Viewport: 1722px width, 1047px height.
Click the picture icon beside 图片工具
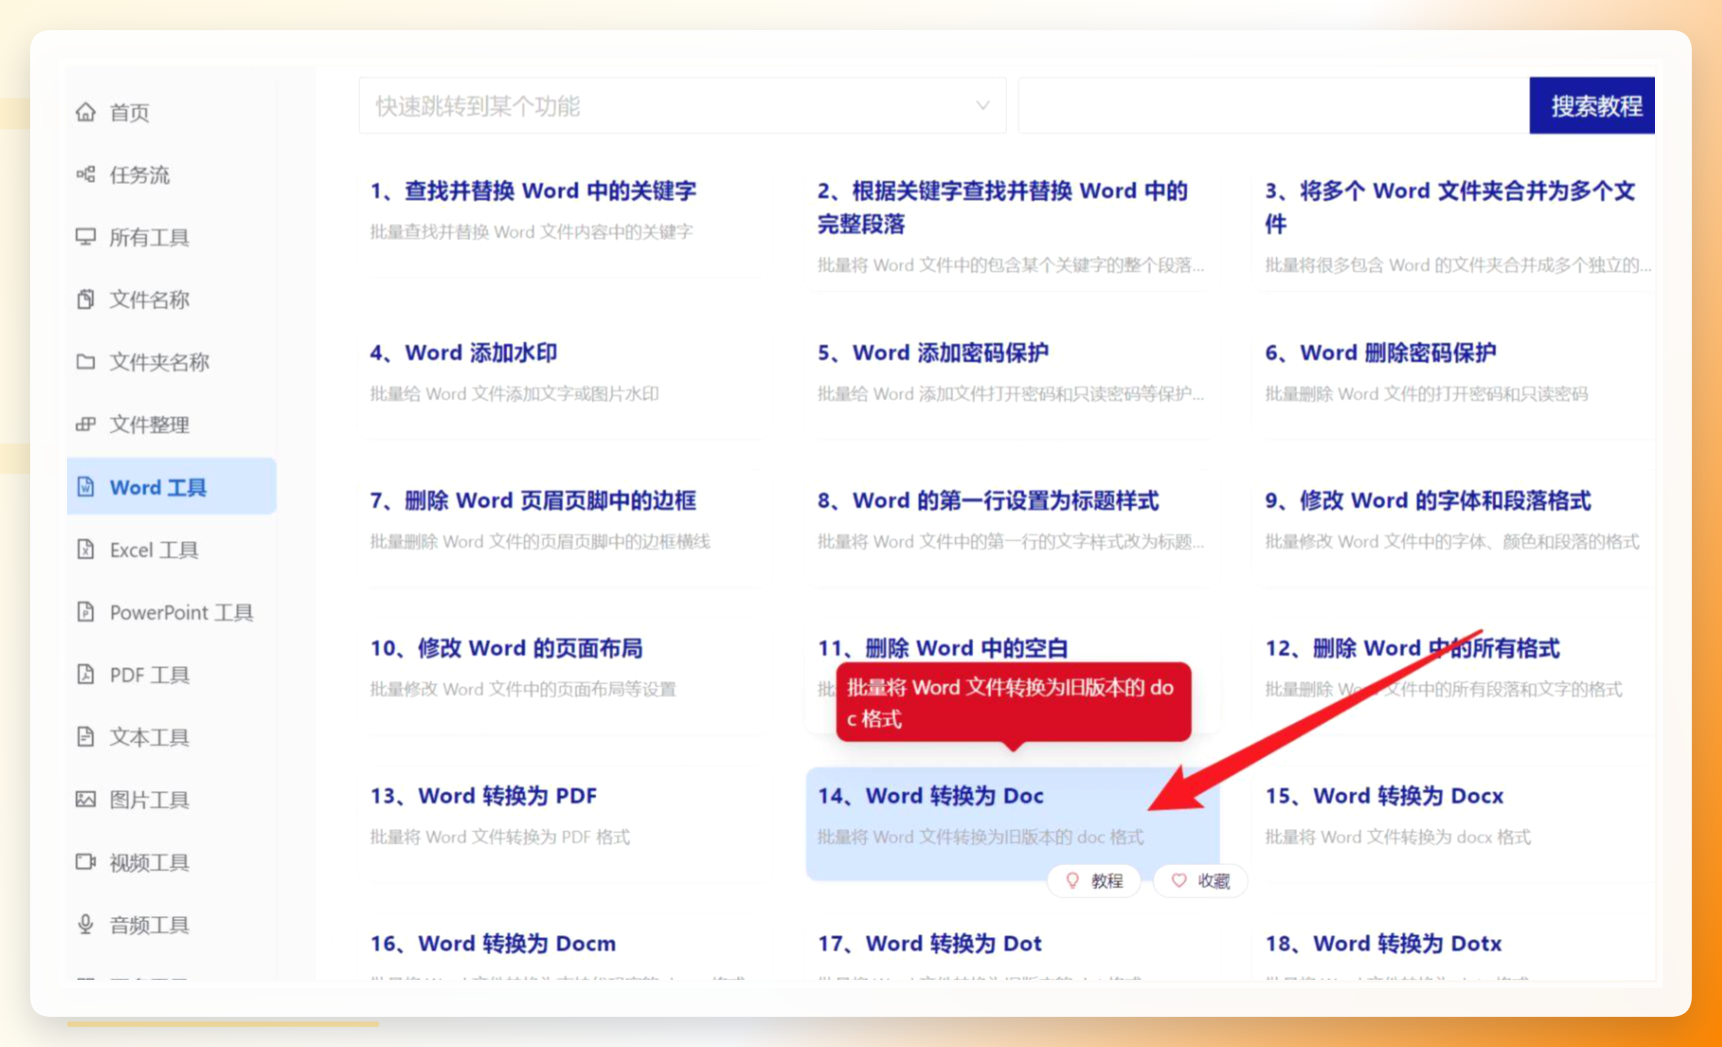(86, 799)
